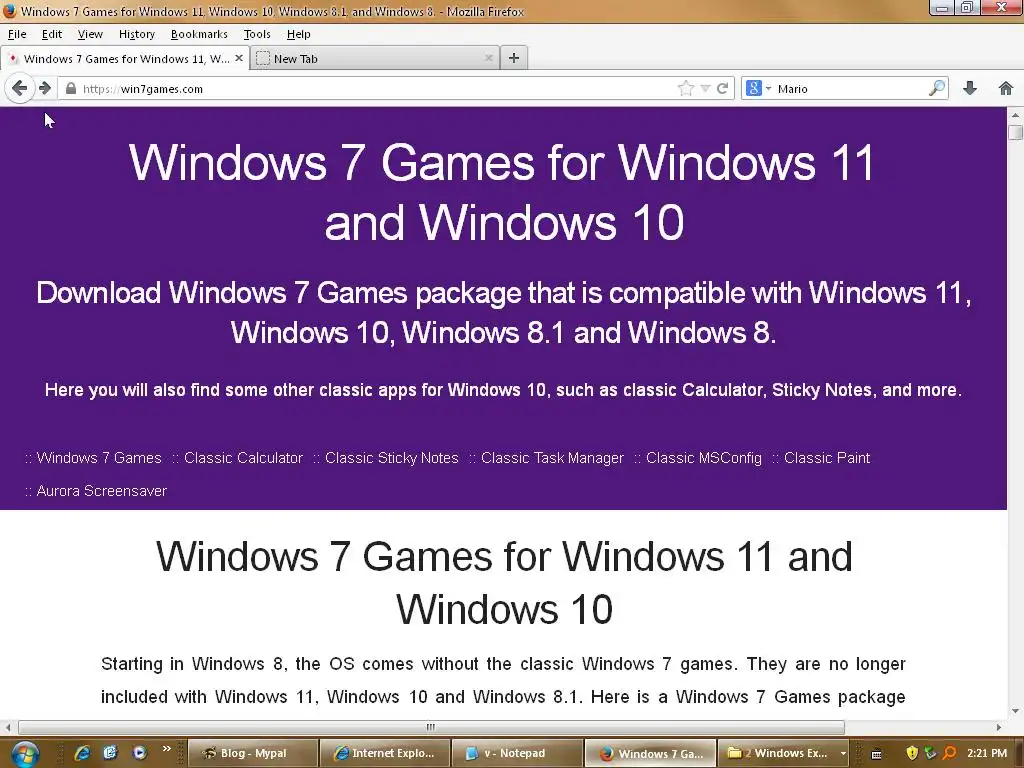Click the orange magnifier tray icon
The image size is (1024, 768).
coord(950,753)
